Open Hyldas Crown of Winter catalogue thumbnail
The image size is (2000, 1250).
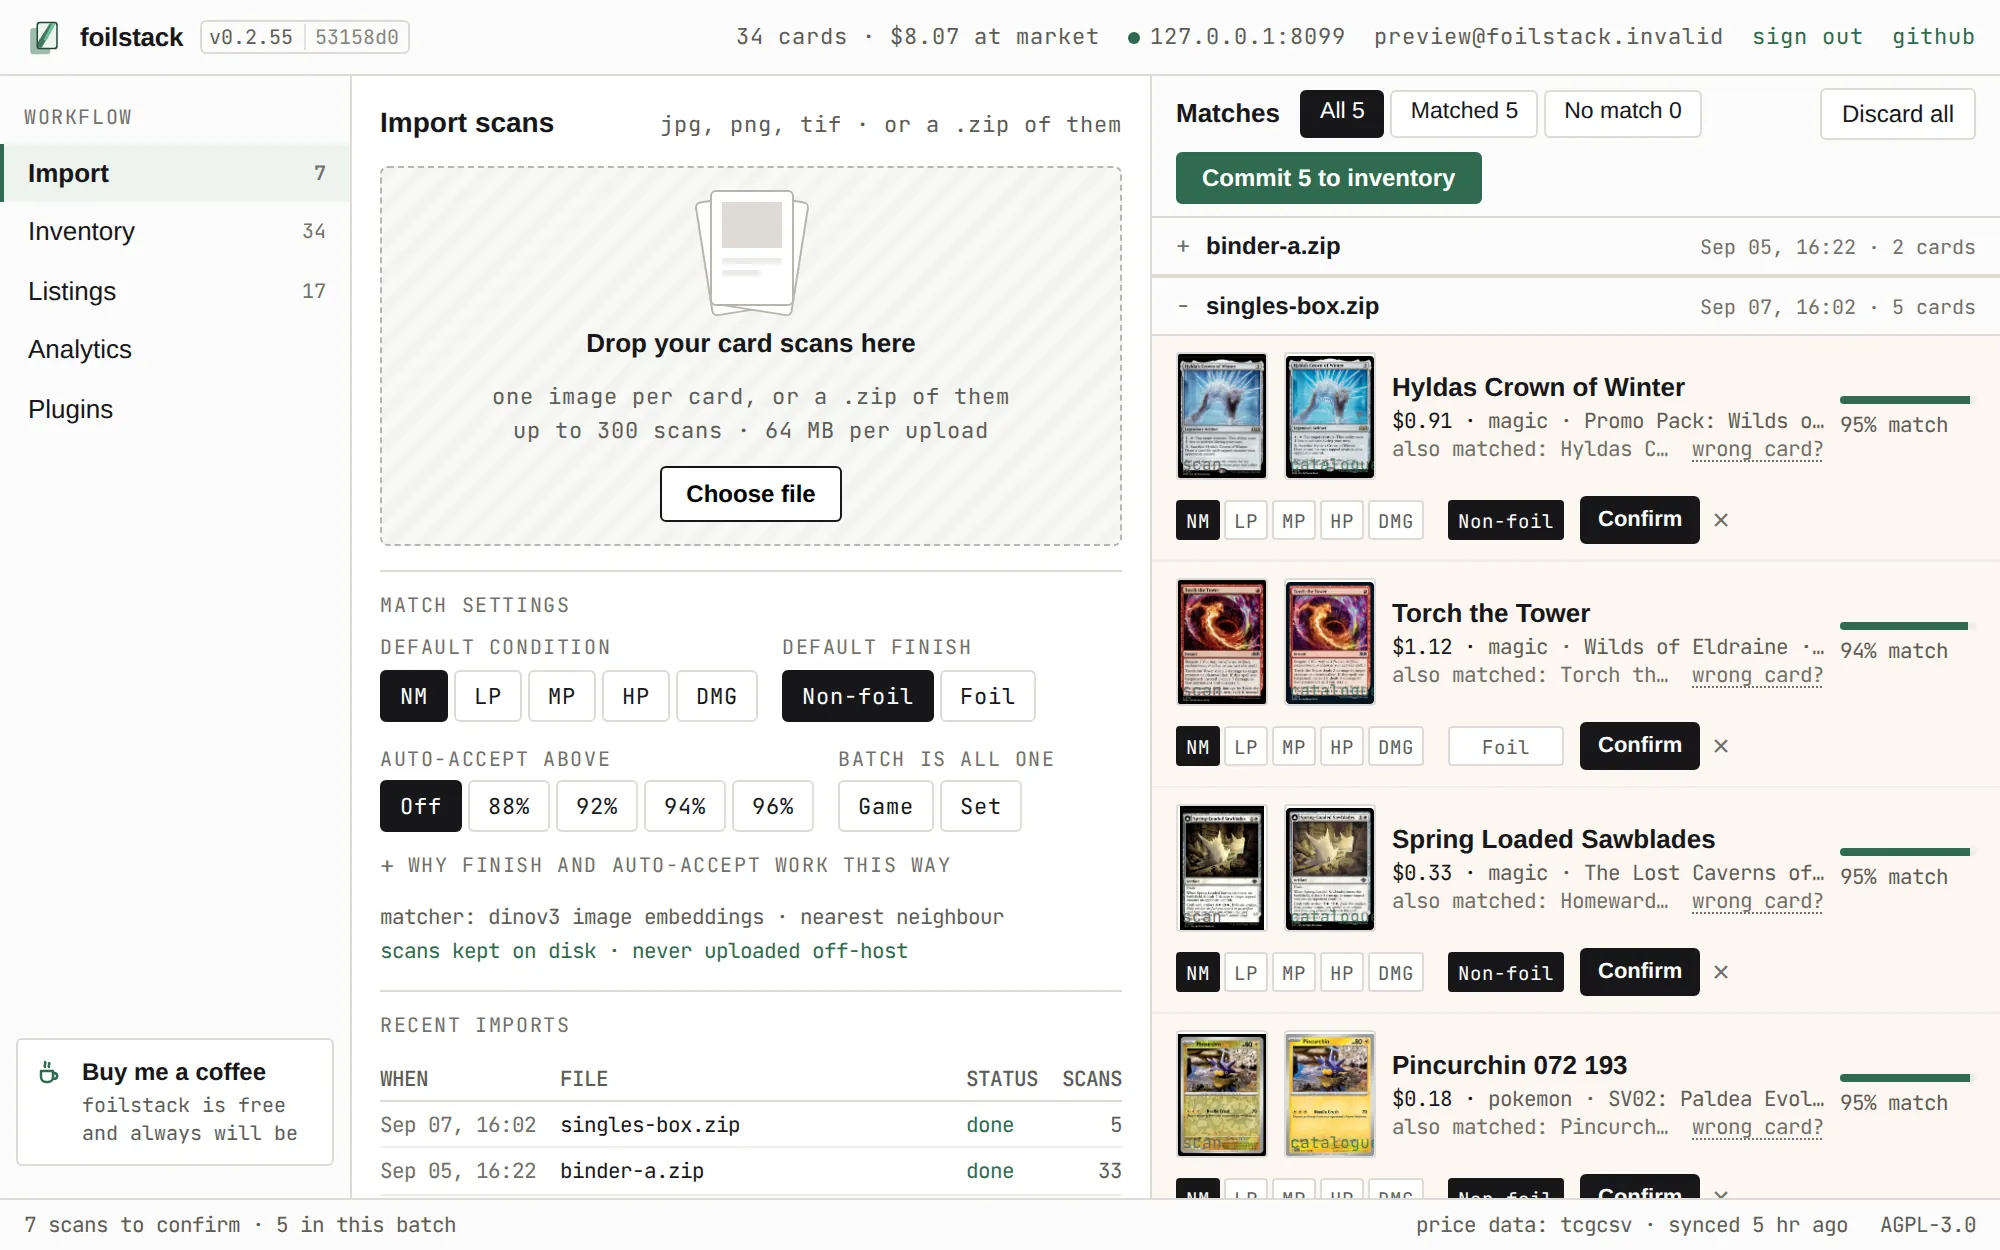pos(1330,416)
